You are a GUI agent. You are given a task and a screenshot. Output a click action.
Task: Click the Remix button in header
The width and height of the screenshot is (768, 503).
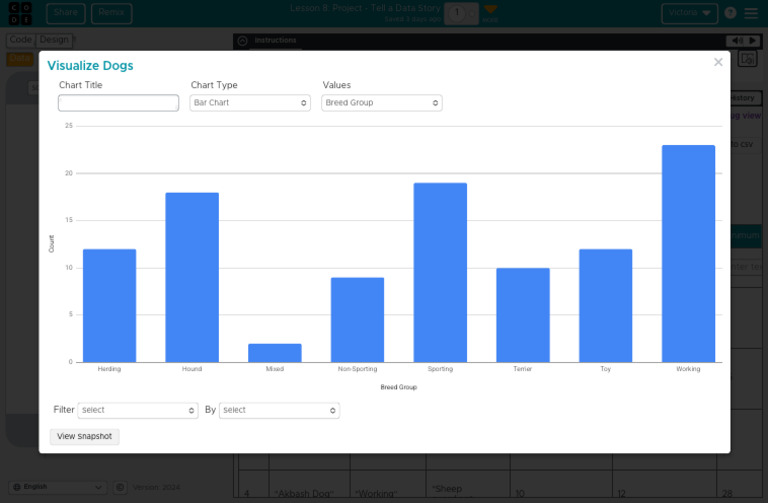click(111, 13)
